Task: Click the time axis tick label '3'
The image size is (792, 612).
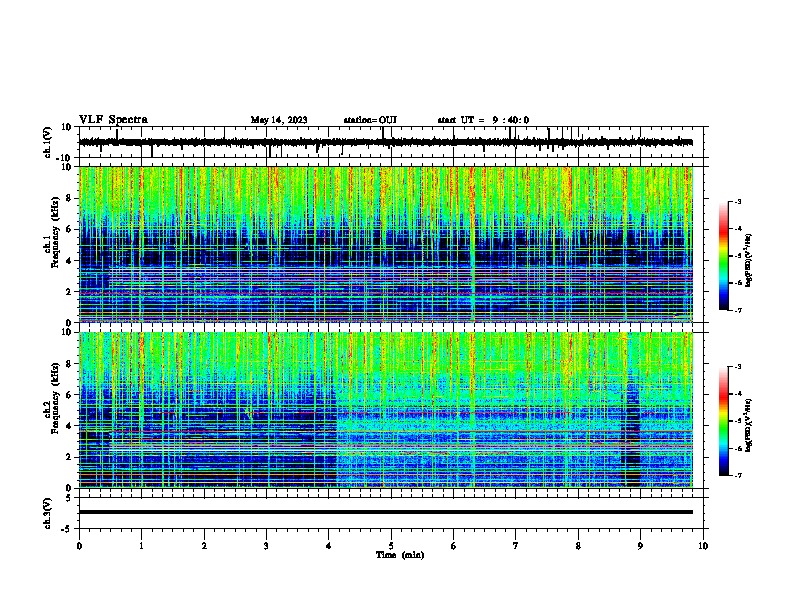Action: (266, 546)
